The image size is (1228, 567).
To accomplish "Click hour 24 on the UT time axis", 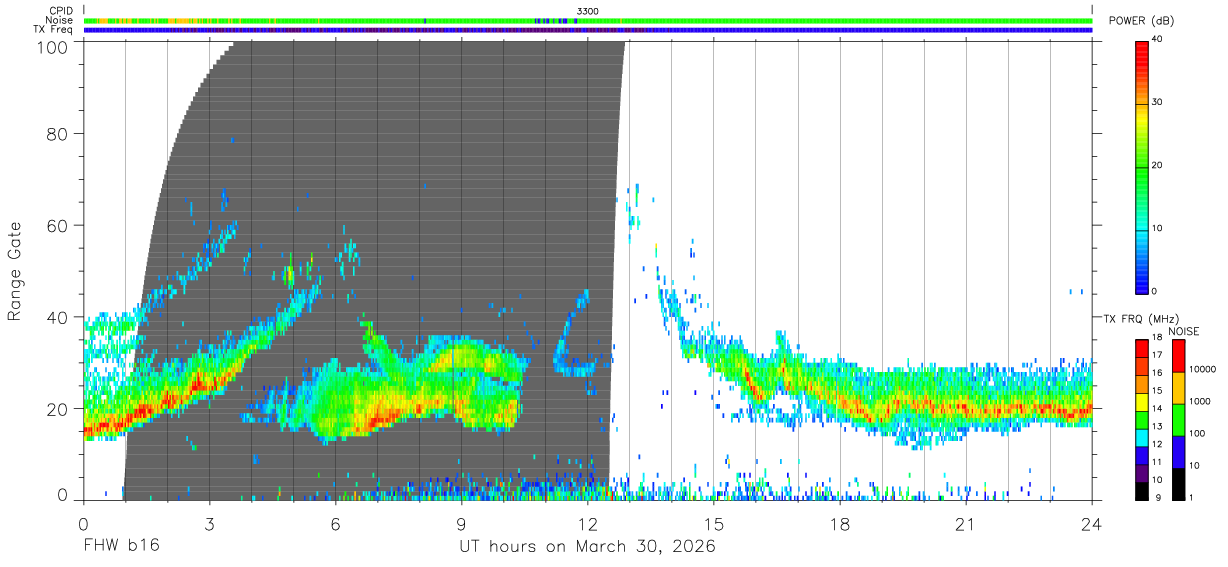I will click(x=1092, y=524).
